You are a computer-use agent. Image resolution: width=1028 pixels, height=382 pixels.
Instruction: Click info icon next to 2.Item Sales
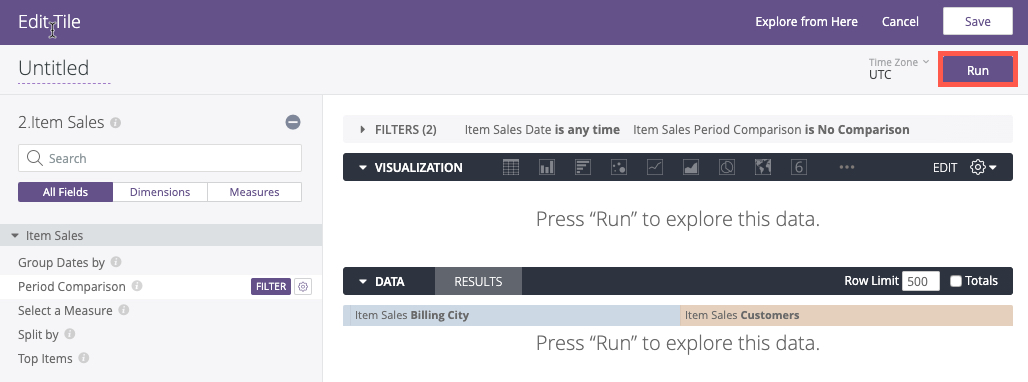[x=115, y=123]
